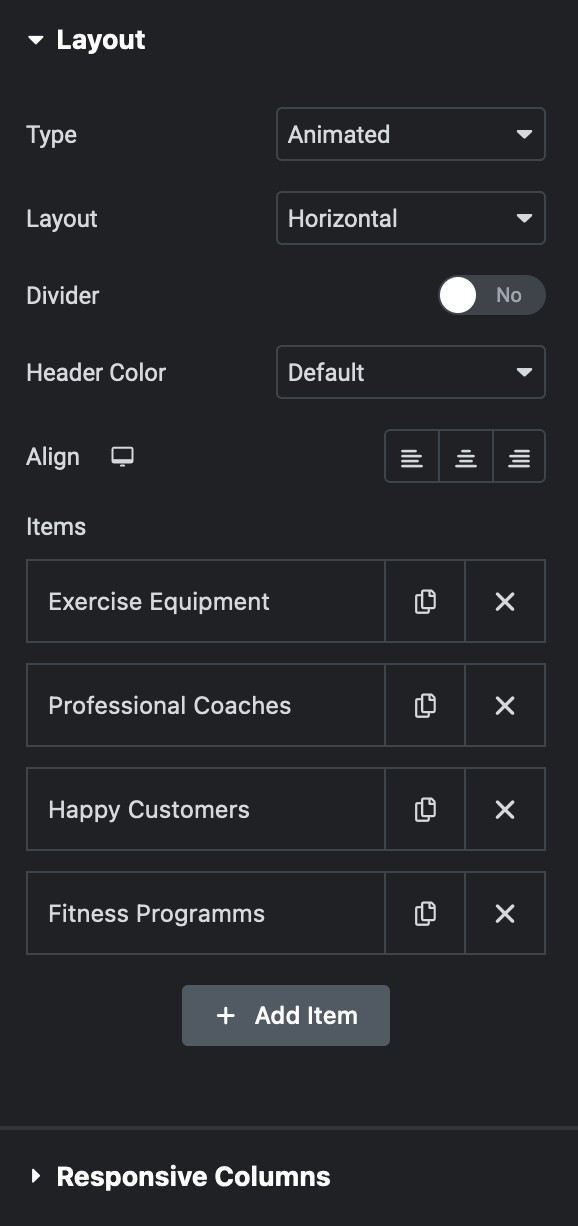Screen dimensions: 578x1226
Task: Open the Happy Customers item
Action: (206, 809)
